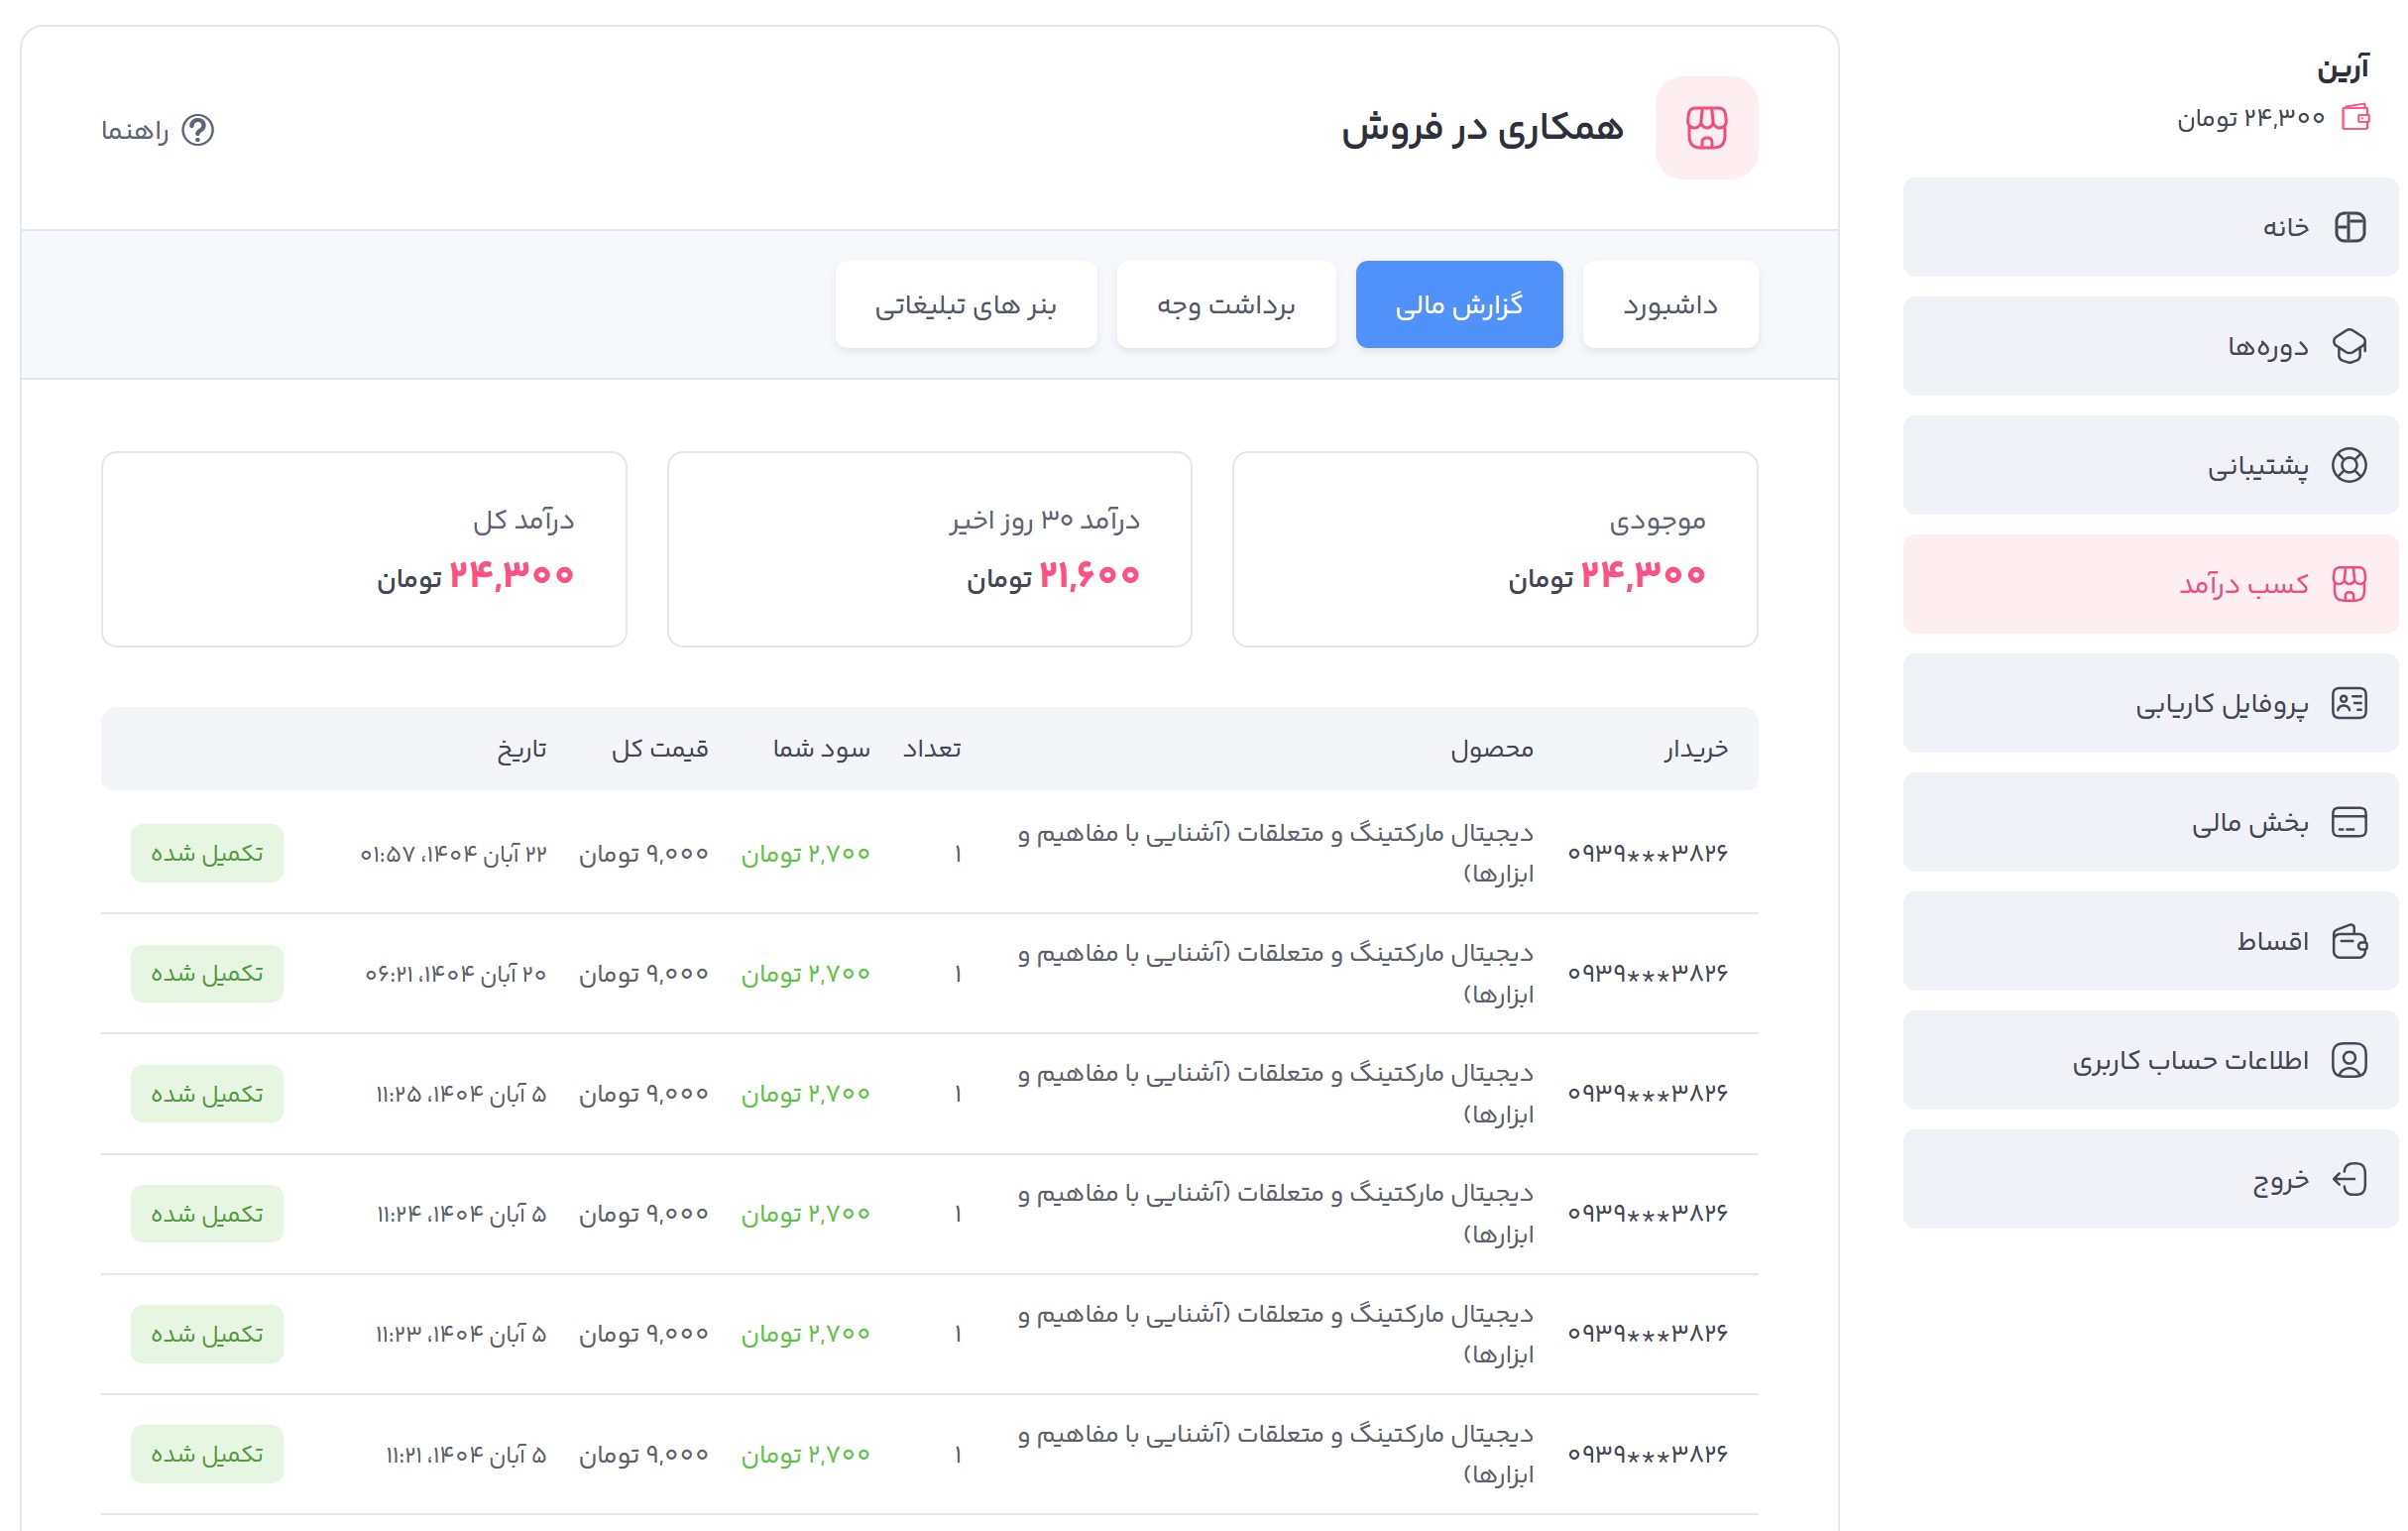The width and height of the screenshot is (2408, 1531).
Task: Switch to the dashboard (داشبورد) tab
Action: tap(1670, 305)
